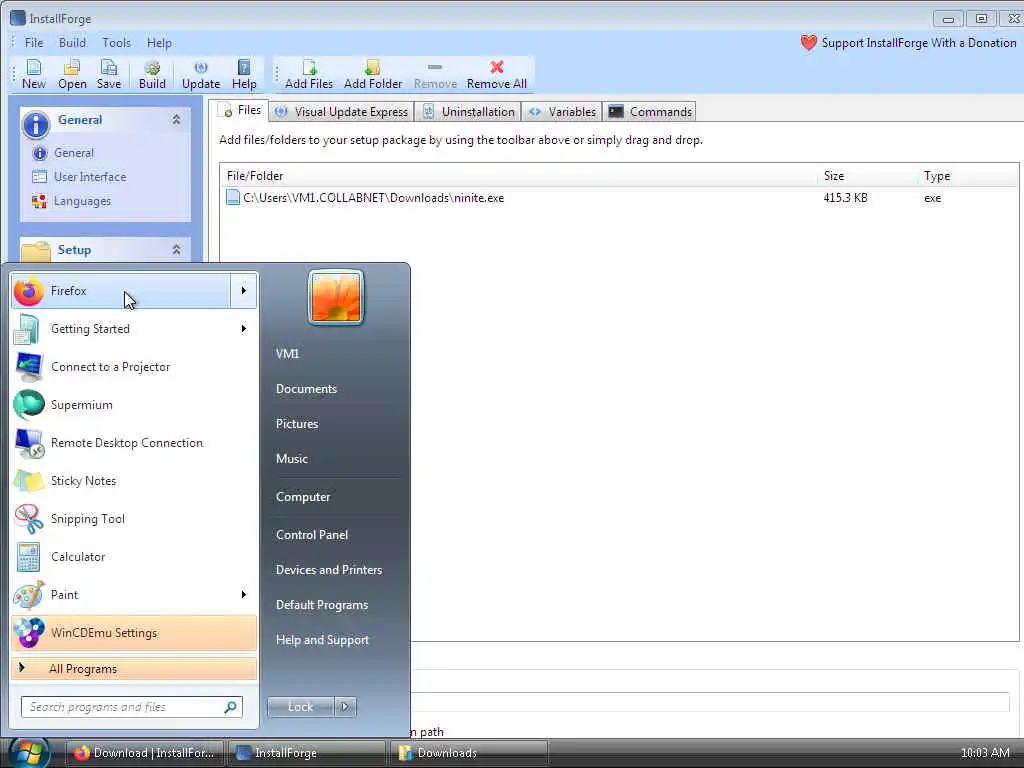Screen dimensions: 1024x768
Task: Click the Lock button
Action: pos(300,707)
